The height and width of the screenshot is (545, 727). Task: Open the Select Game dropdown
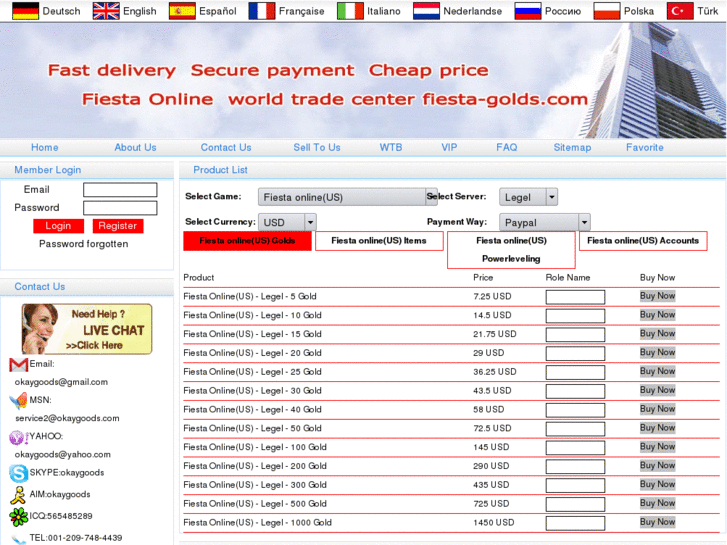(x=347, y=197)
